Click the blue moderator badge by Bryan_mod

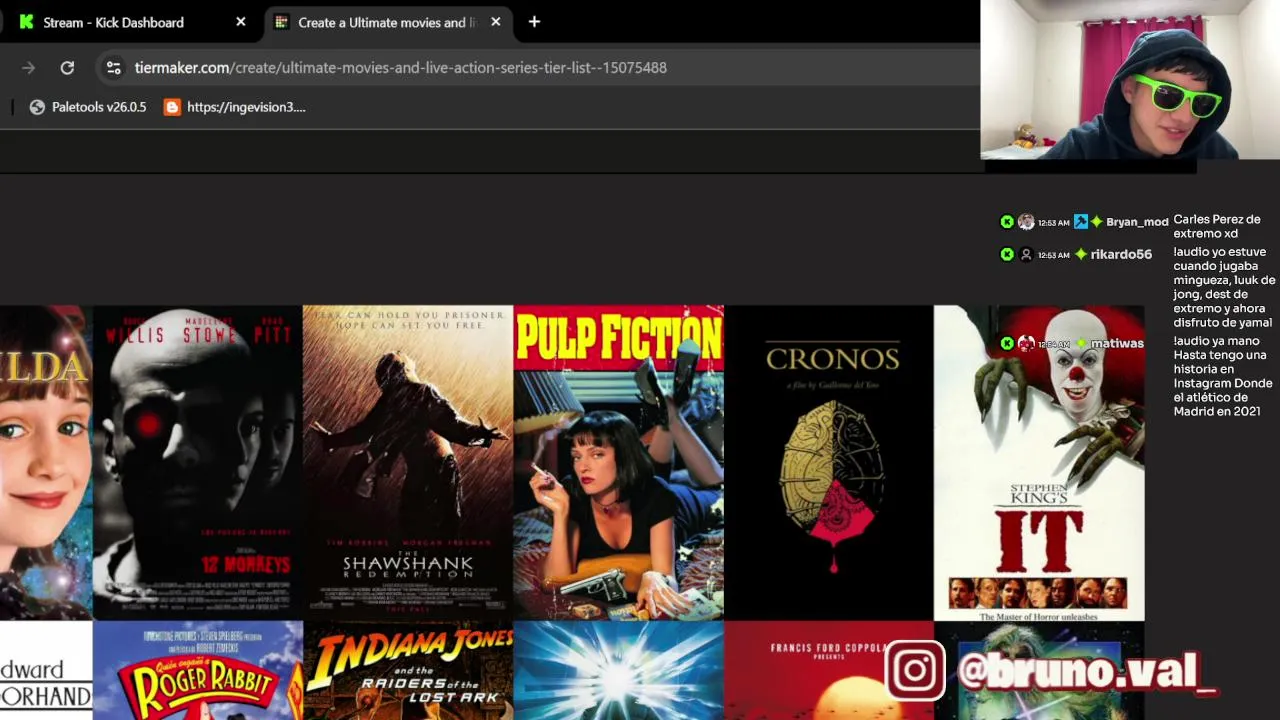click(x=1081, y=222)
